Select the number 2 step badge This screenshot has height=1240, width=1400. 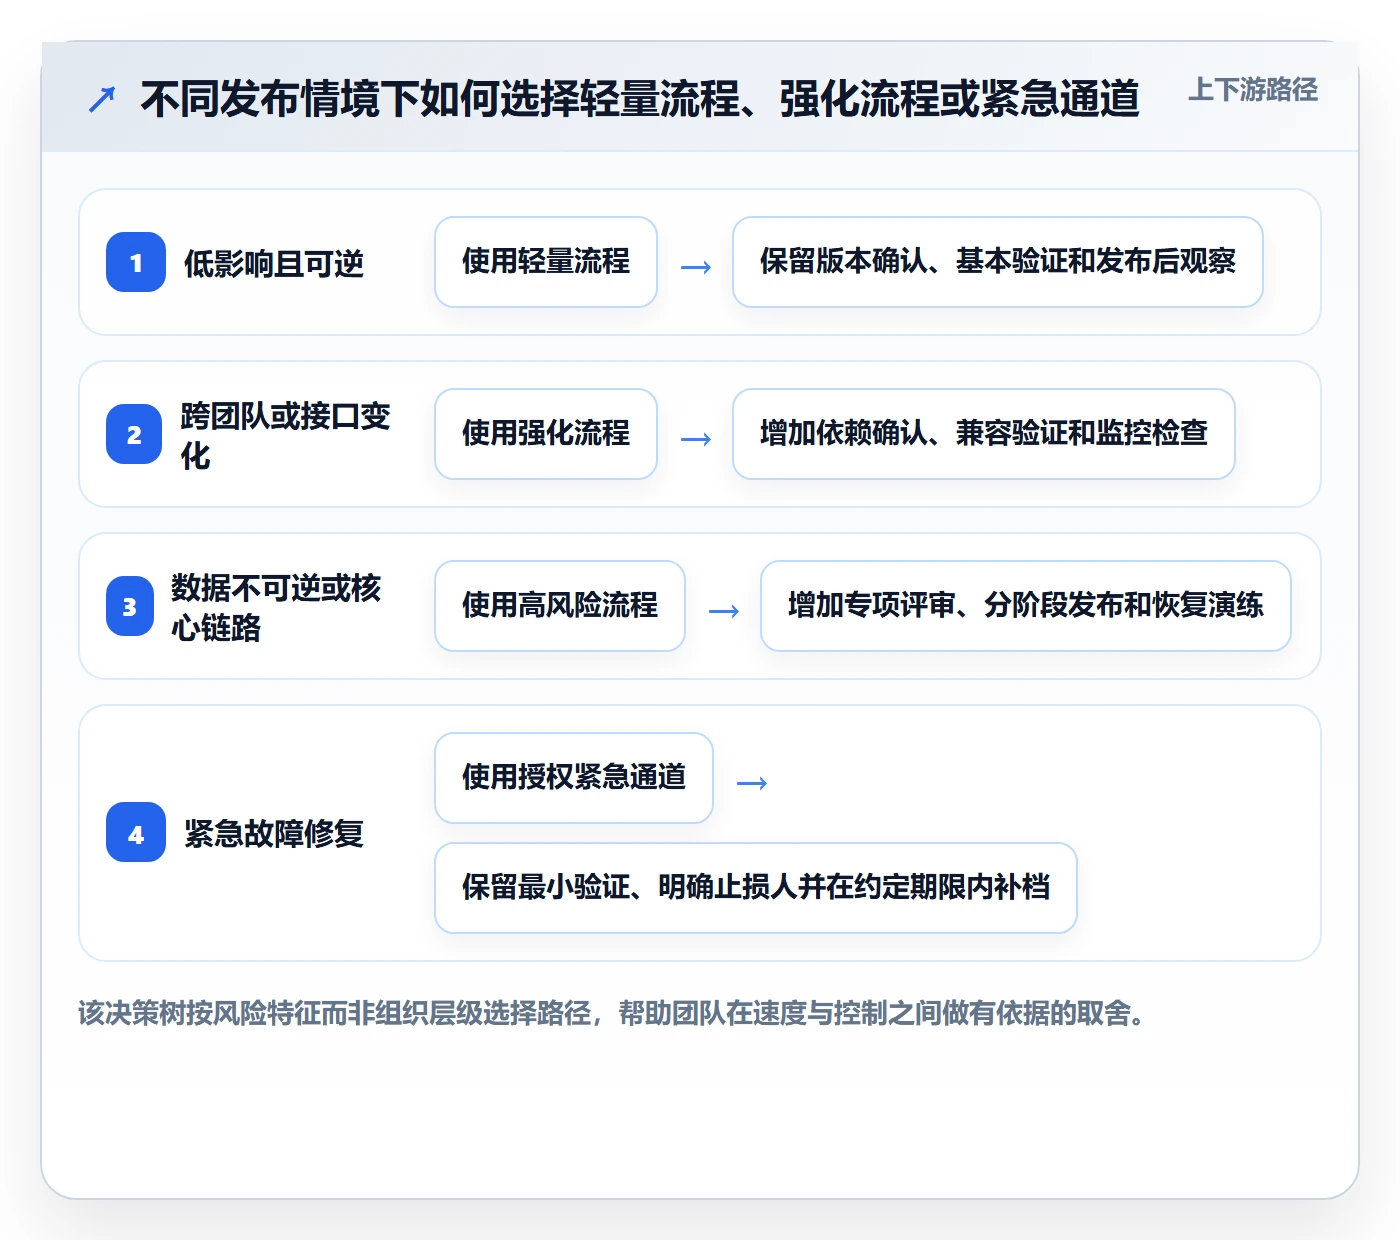(x=134, y=434)
